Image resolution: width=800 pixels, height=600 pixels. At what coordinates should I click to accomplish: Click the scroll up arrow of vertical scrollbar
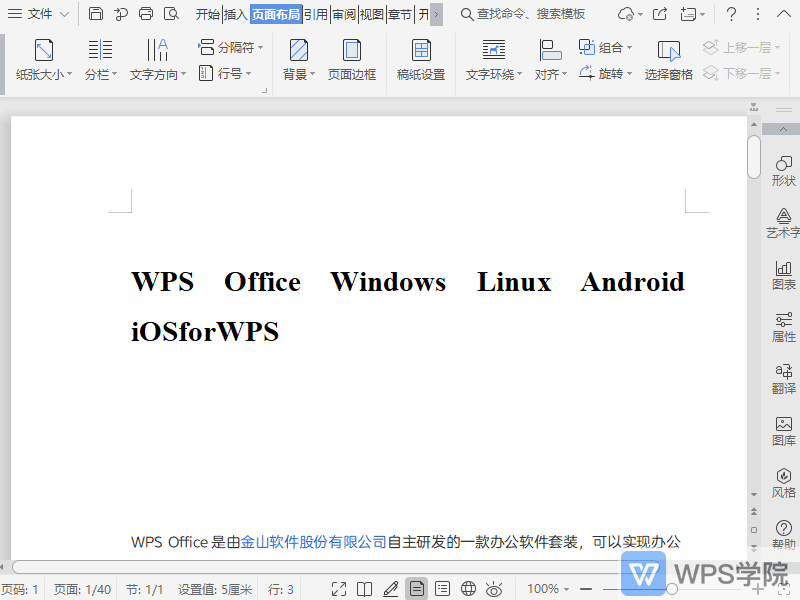point(754,124)
